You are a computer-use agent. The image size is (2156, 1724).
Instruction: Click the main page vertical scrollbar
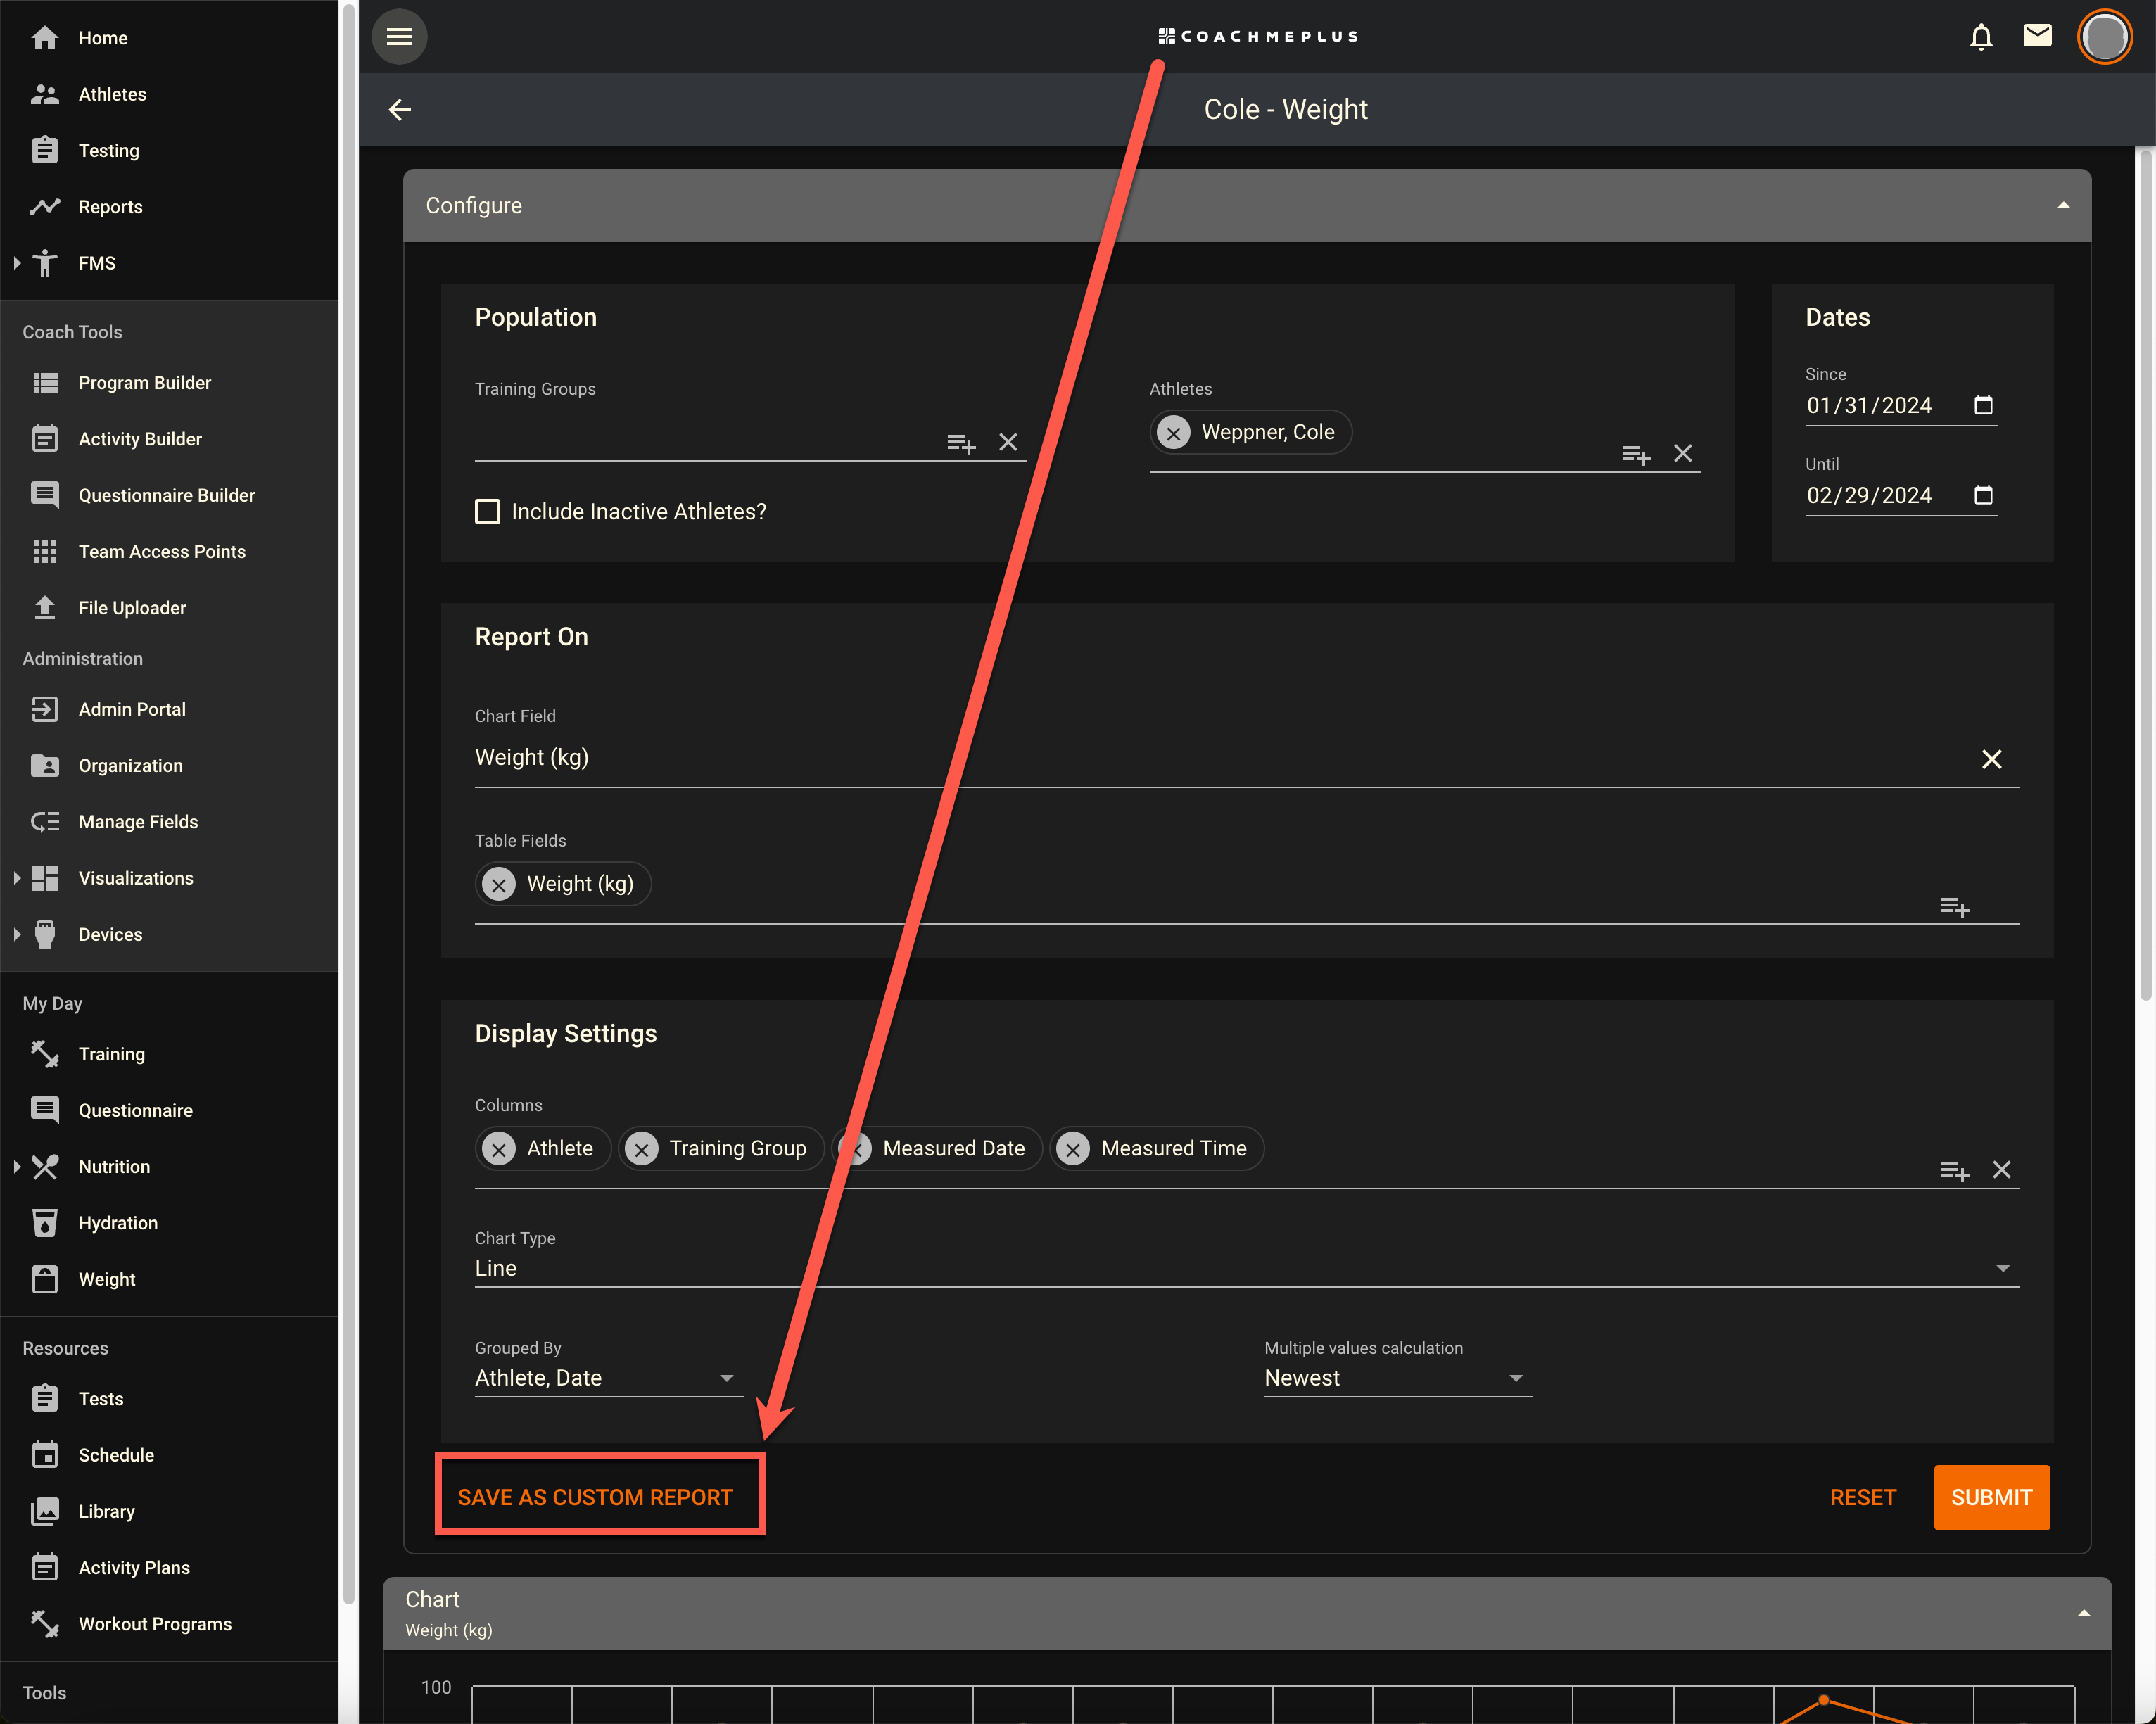(2145, 575)
